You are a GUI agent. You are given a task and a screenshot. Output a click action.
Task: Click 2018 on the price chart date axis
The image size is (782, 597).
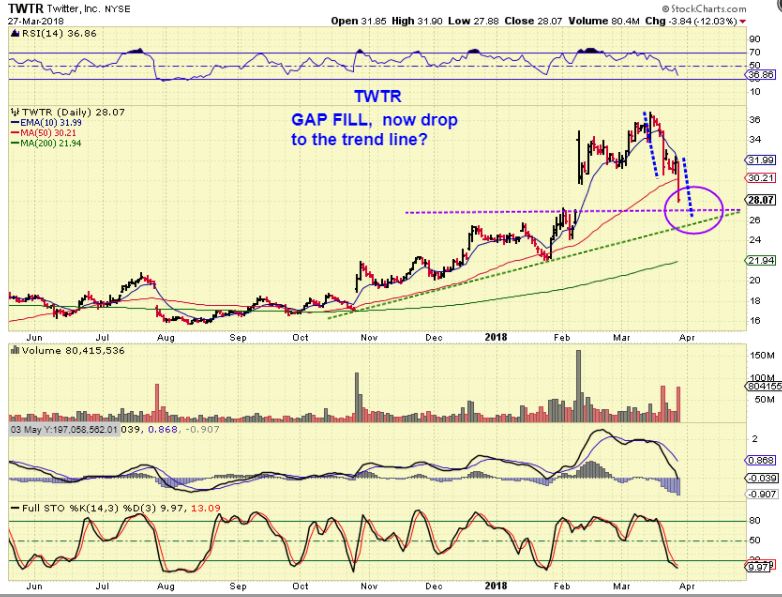496,337
